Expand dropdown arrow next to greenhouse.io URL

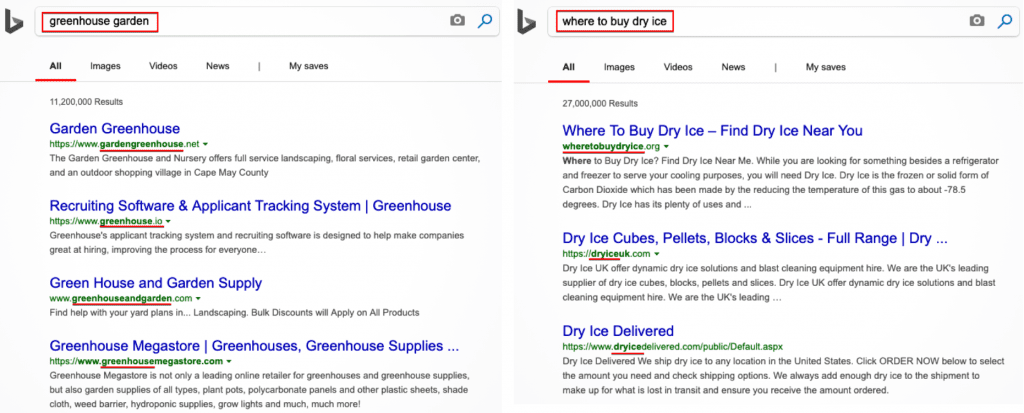point(168,222)
